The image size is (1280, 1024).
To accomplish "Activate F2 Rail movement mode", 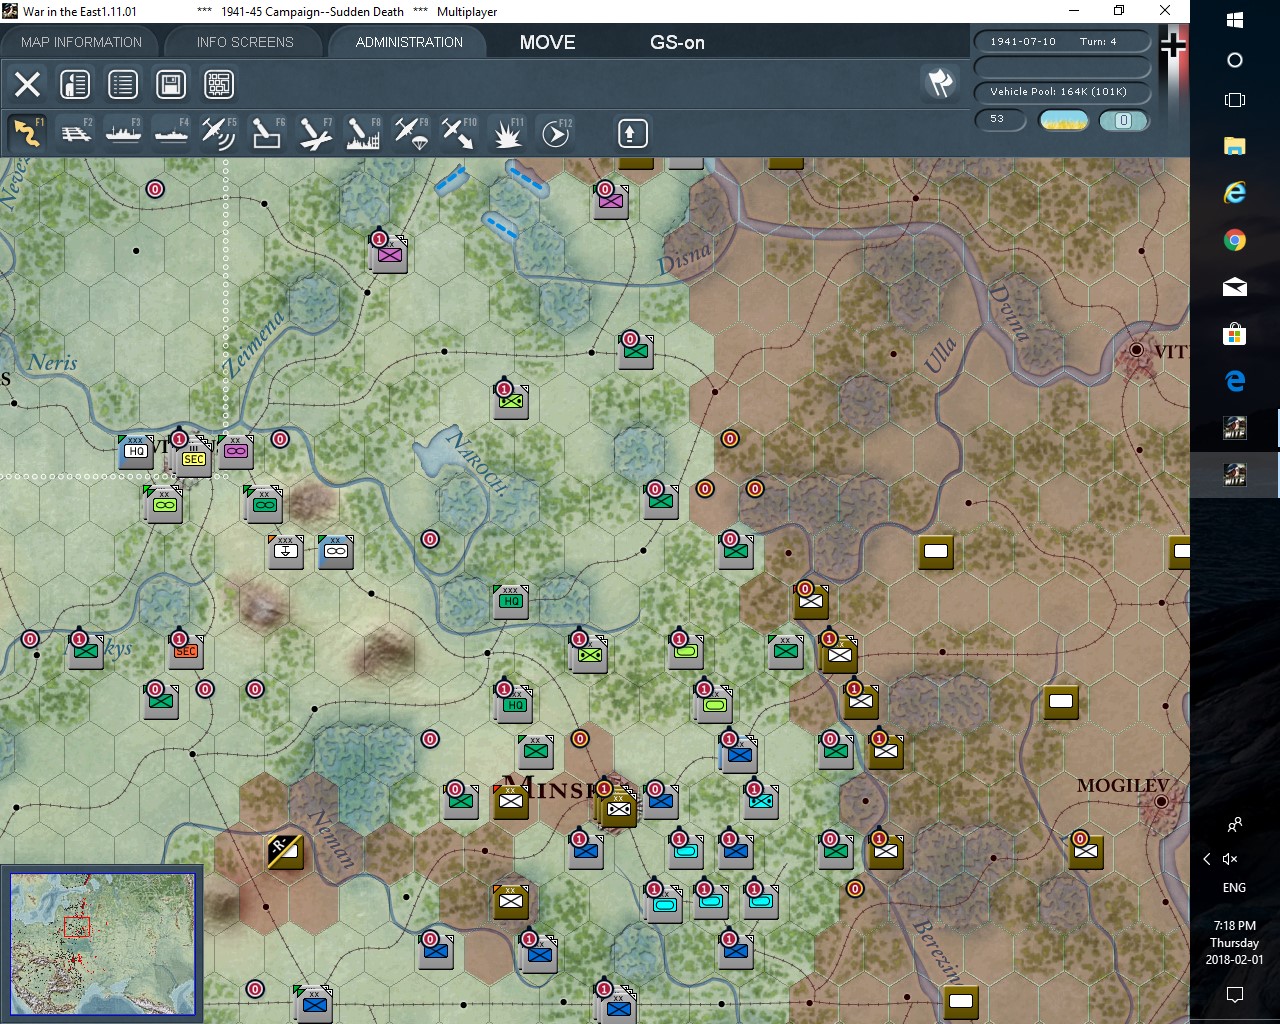I will coord(75,133).
